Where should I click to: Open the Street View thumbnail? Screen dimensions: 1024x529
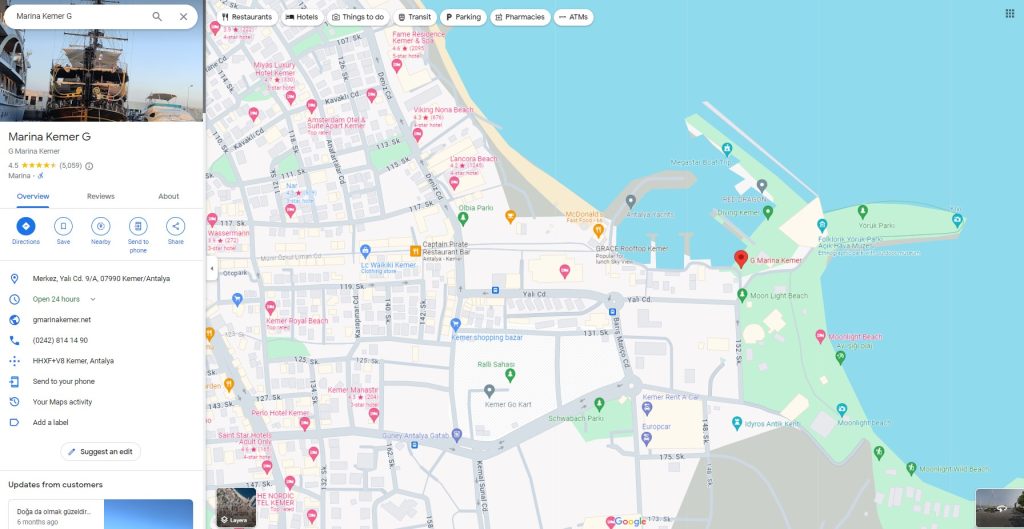coord(997,507)
